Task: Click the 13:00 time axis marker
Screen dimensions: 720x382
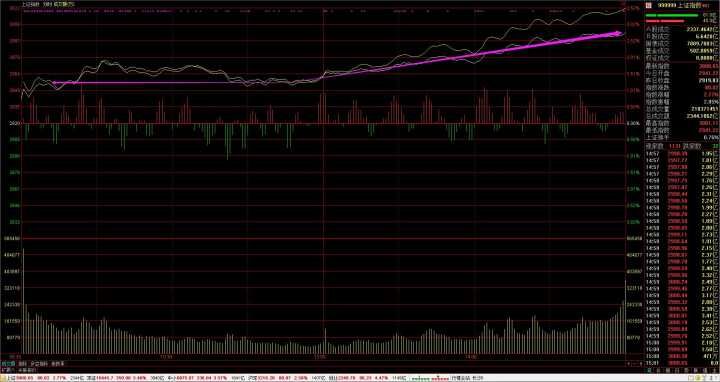Action: pyautogui.click(x=320, y=356)
